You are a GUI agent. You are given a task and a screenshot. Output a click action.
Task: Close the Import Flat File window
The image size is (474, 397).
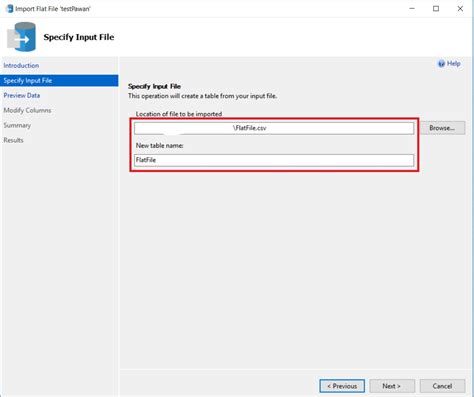[x=460, y=9]
